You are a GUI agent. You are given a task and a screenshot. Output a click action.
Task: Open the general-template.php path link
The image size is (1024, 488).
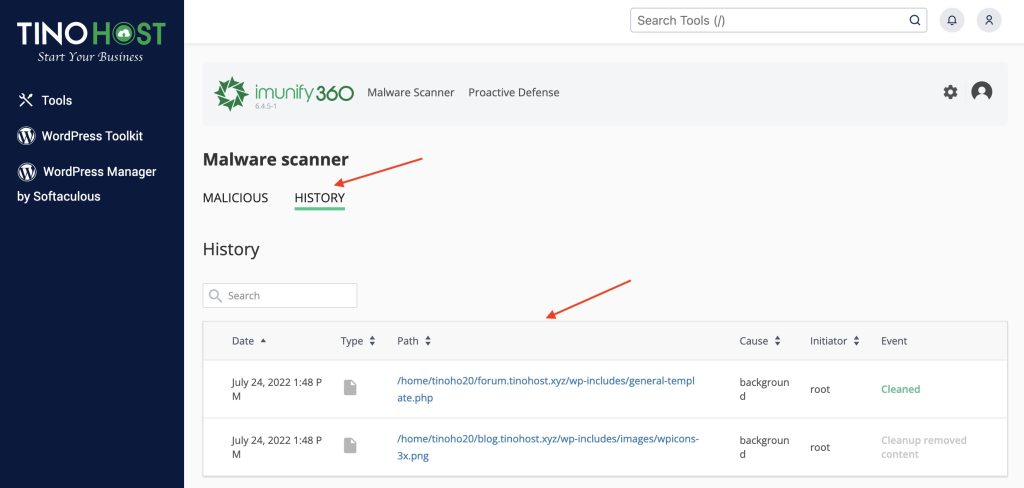click(x=545, y=389)
